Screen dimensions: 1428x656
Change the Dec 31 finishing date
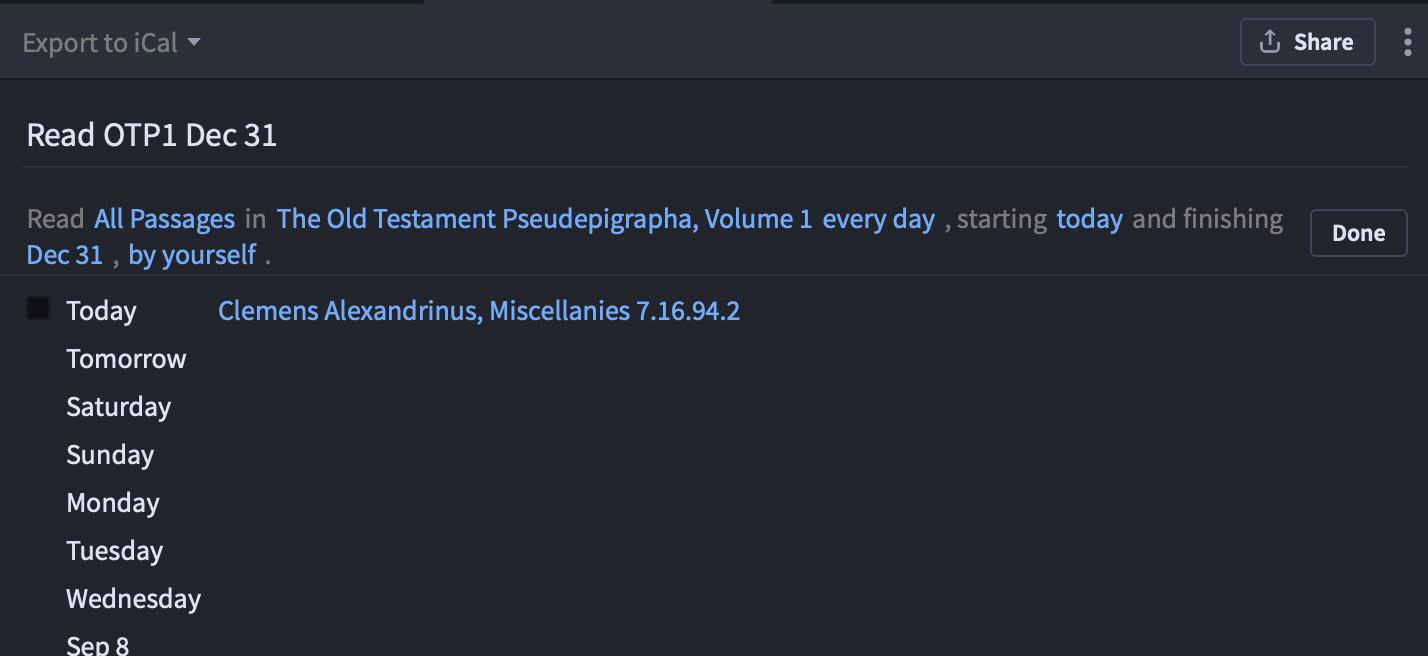64,255
